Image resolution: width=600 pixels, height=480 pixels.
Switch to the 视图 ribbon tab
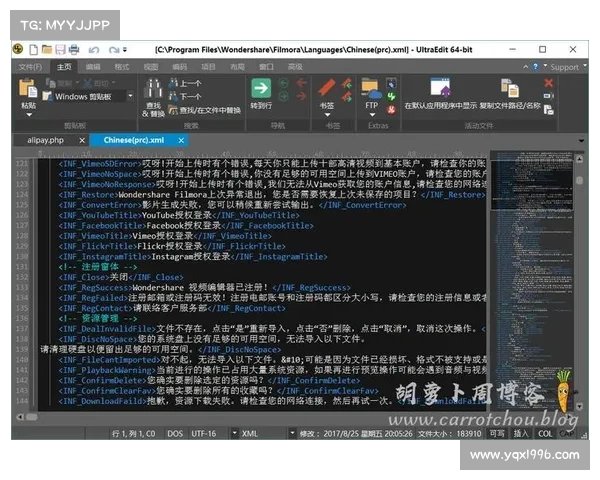point(151,67)
